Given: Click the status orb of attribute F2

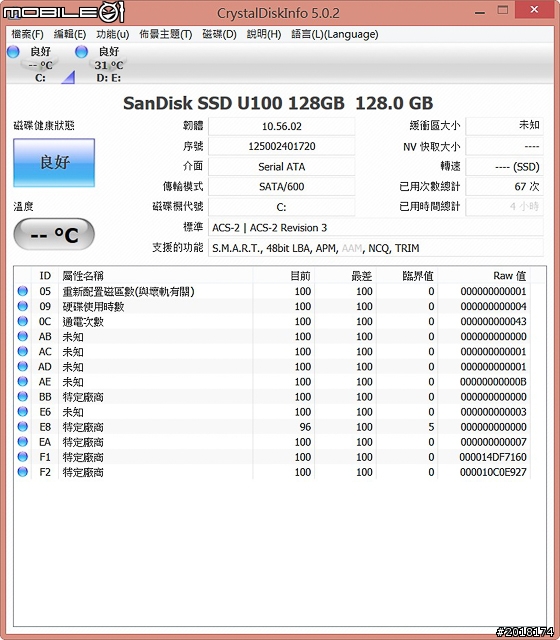Looking at the screenshot, I should coord(23,472).
